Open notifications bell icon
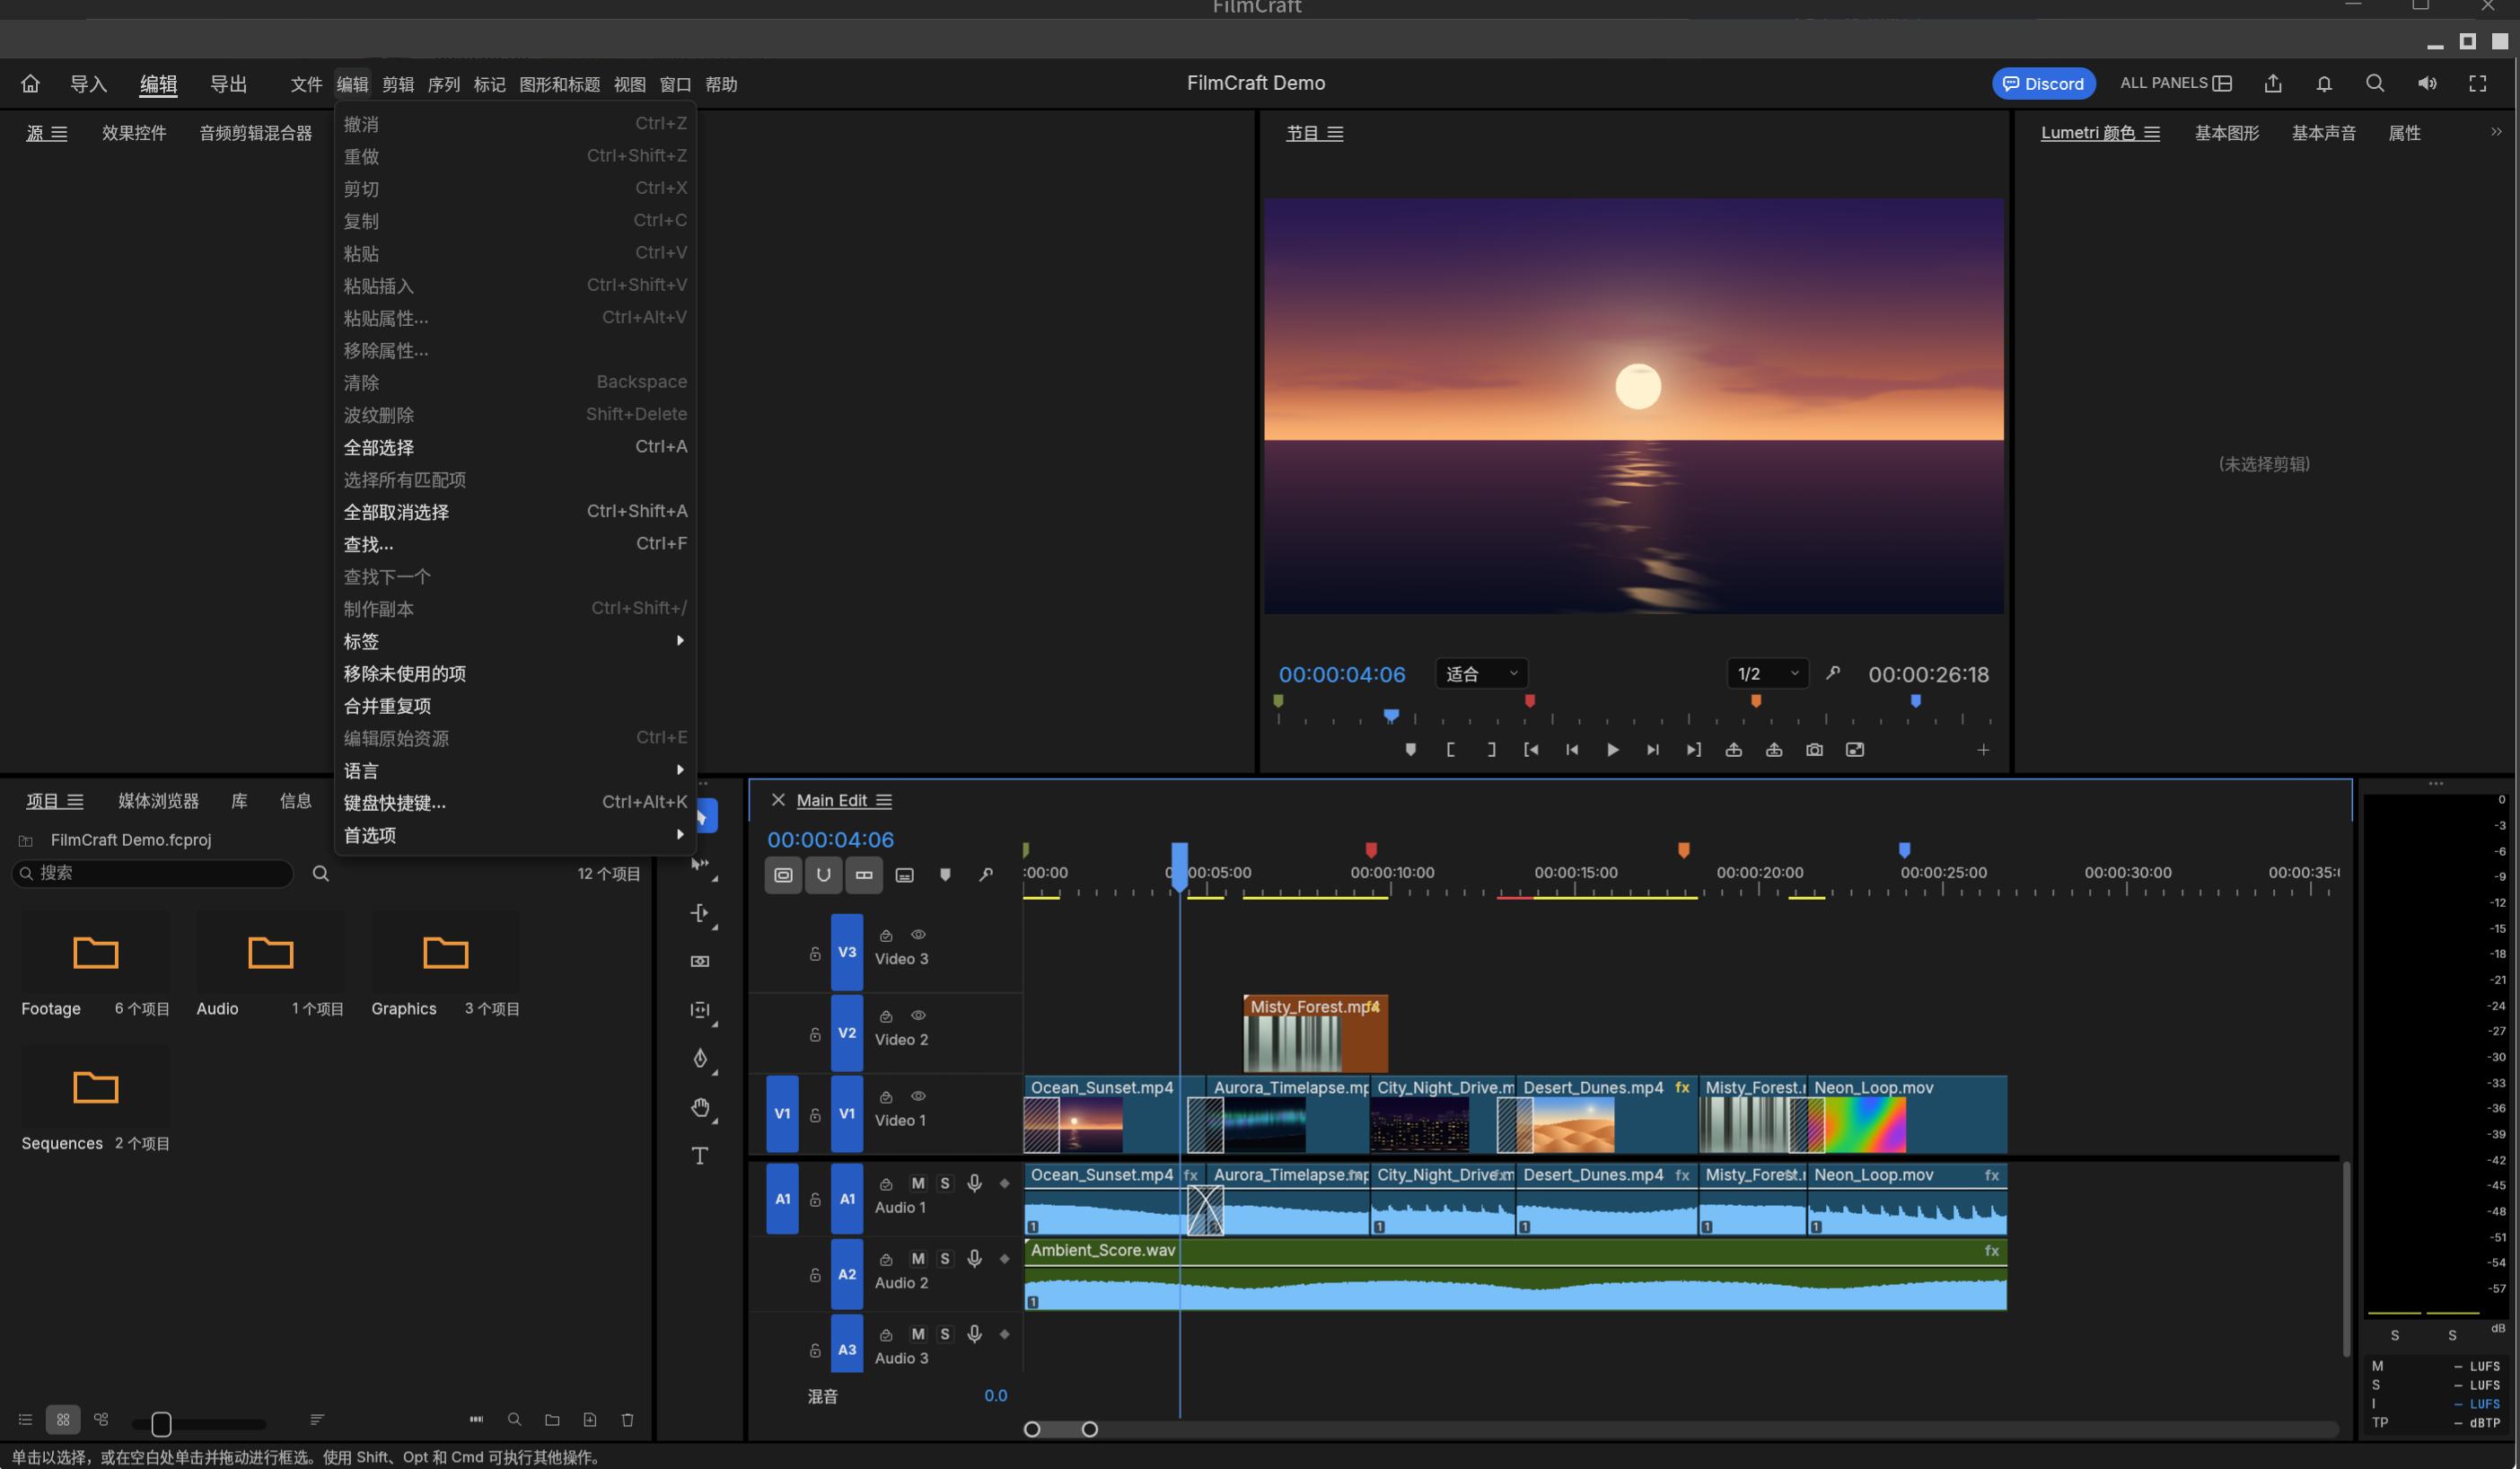This screenshot has width=2520, height=1469. (x=2324, y=84)
